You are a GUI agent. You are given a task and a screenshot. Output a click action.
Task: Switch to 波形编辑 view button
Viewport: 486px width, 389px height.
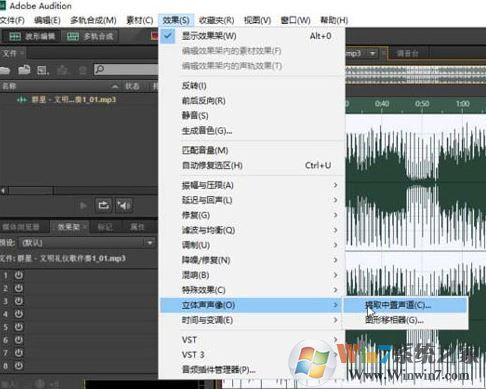[x=32, y=36]
